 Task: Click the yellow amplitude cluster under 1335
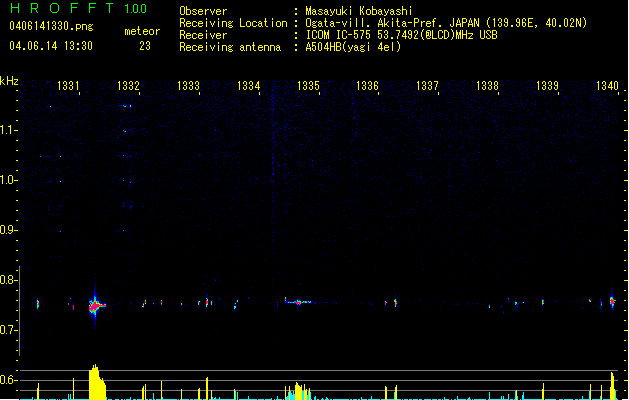coord(298,392)
